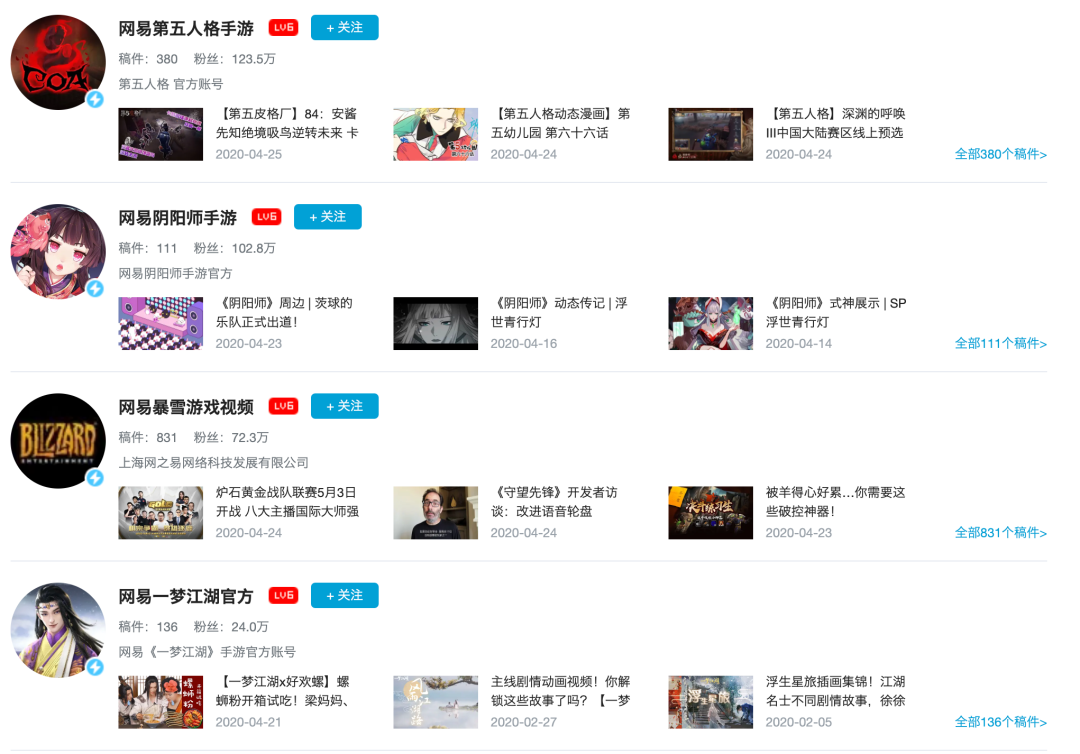Click 粉丝：123.5万 follower count
This screenshot has width=1080, height=754.
[234, 59]
